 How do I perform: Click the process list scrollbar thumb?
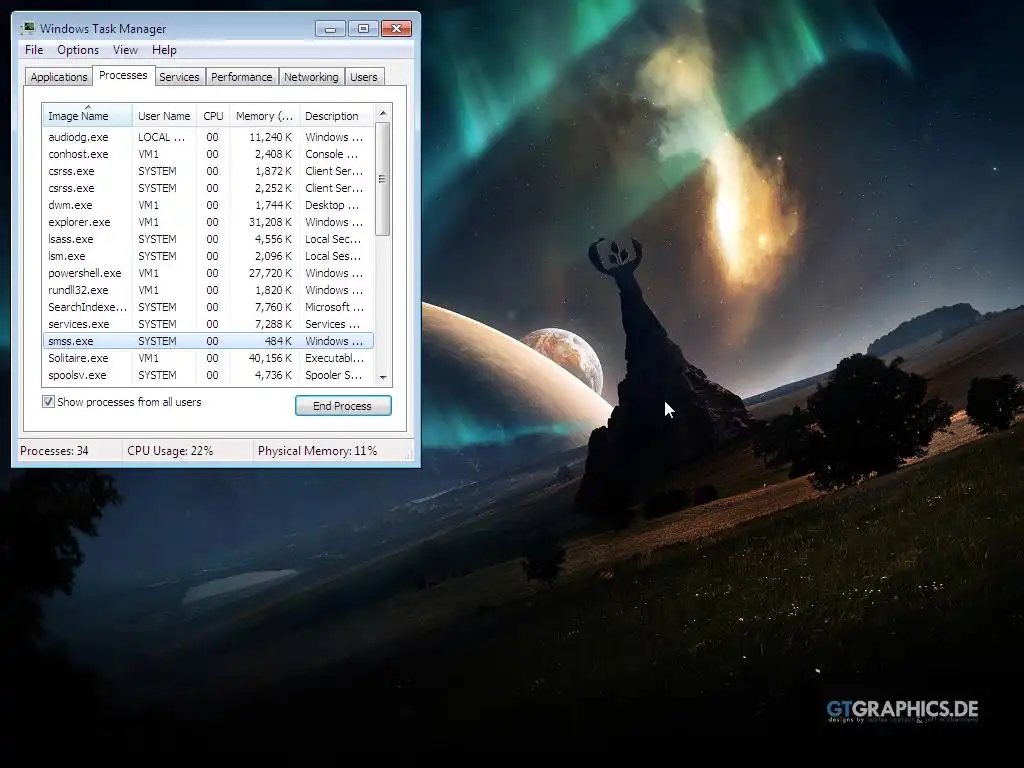(383, 179)
